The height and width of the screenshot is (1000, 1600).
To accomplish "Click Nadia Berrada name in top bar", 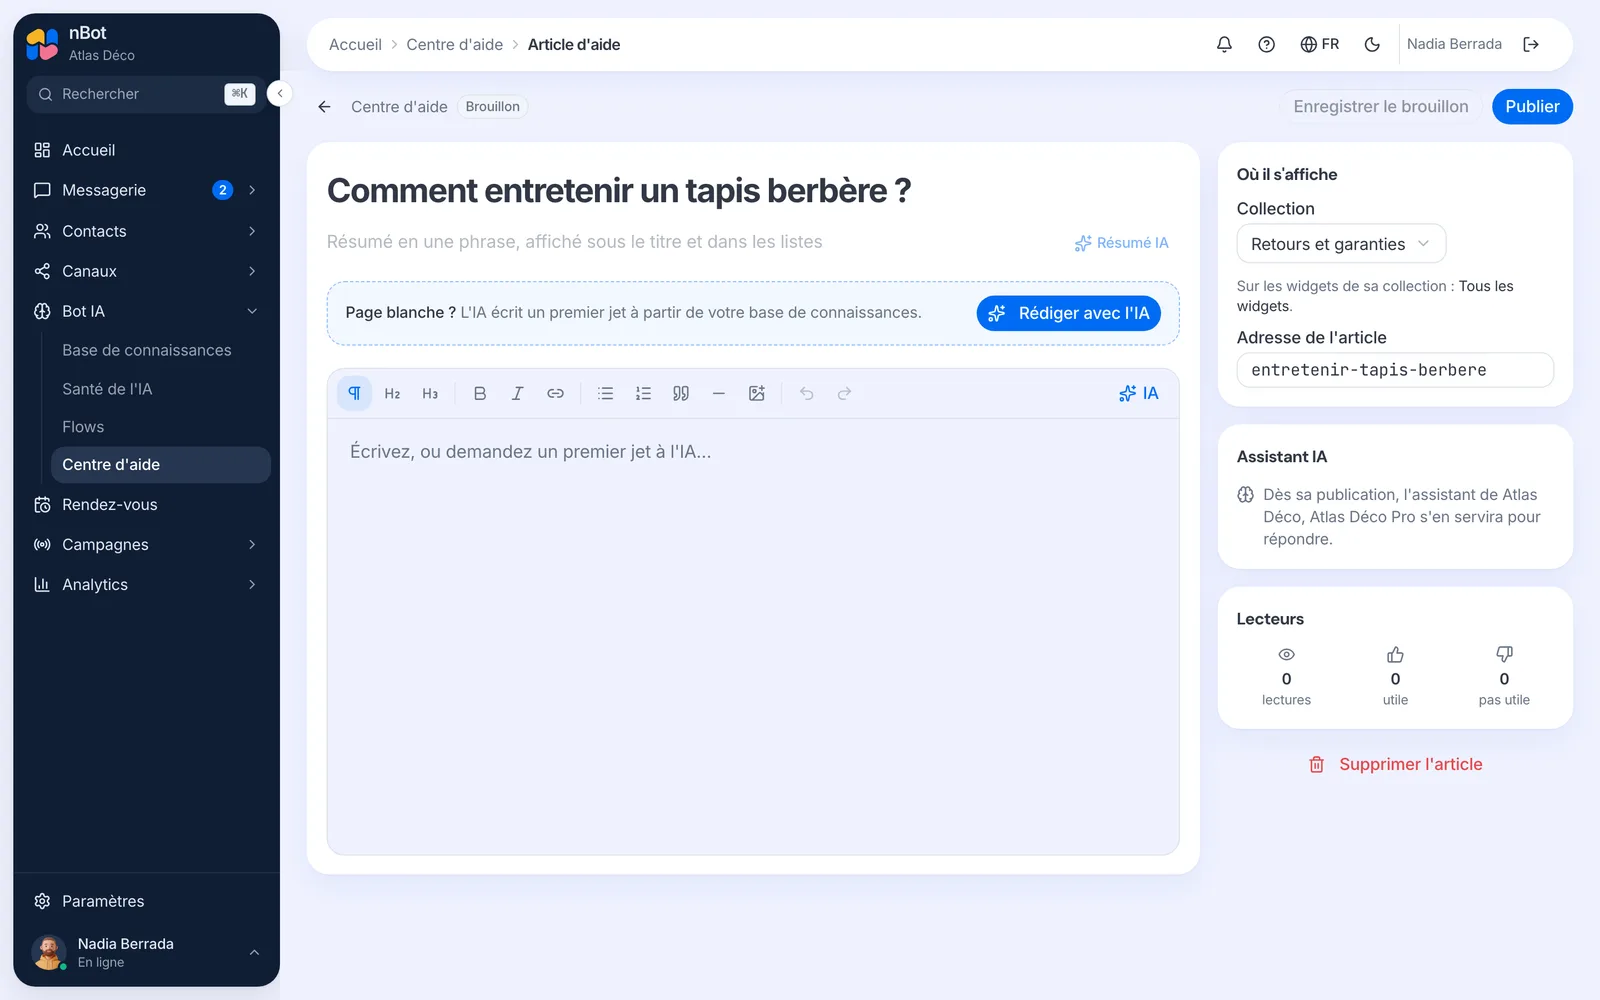I will coord(1454,44).
